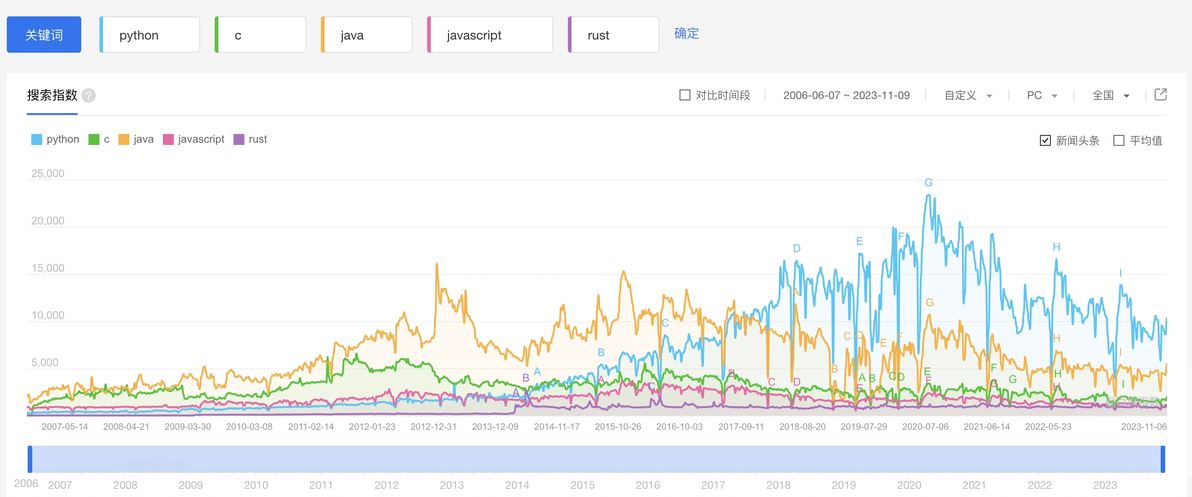
Task: Click the export share icon
Action: 1161,95
